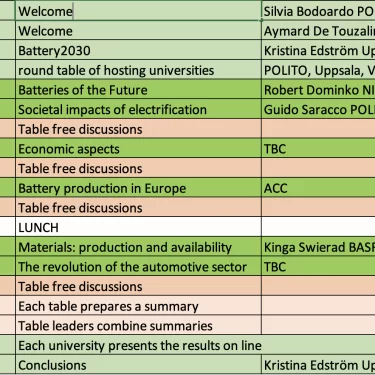
Task: Select round table of hosting universities cell
Action: (x=138, y=70)
